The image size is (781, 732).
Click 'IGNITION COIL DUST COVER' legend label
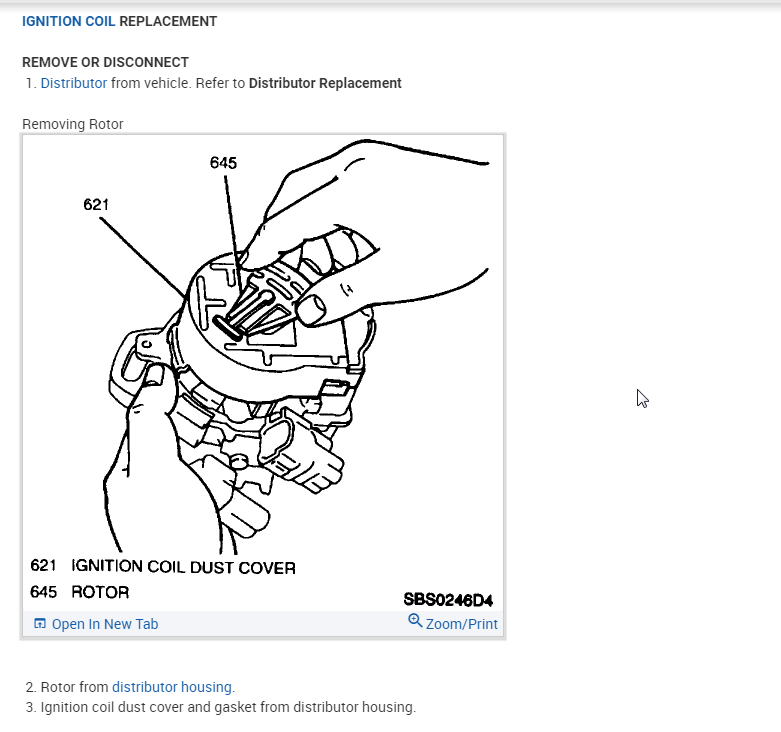[183, 567]
